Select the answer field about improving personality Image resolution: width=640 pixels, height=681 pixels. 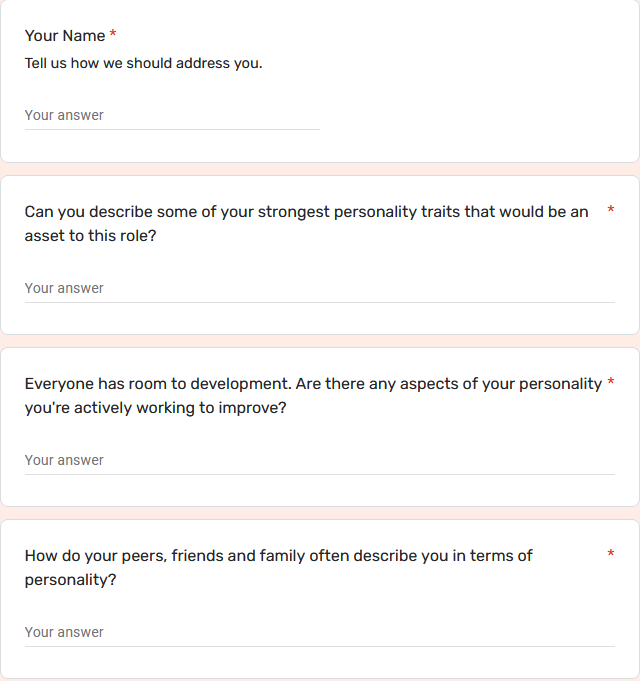tap(320, 460)
